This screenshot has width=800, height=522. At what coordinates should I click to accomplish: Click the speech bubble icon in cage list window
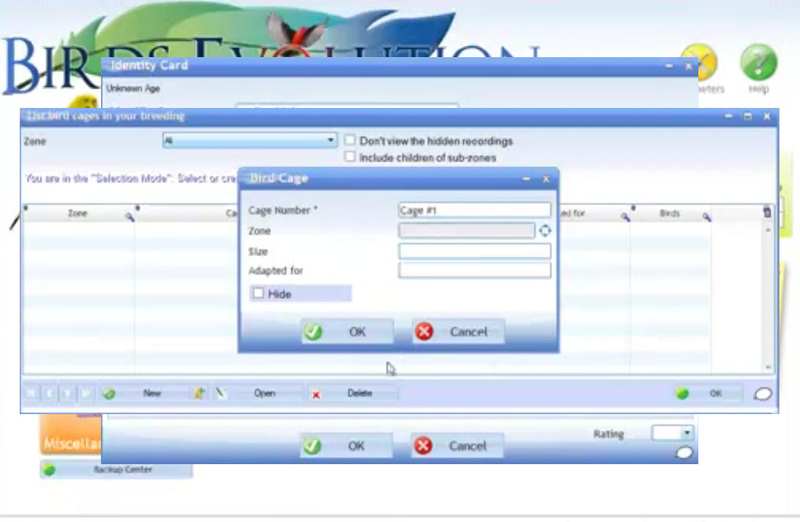763,394
